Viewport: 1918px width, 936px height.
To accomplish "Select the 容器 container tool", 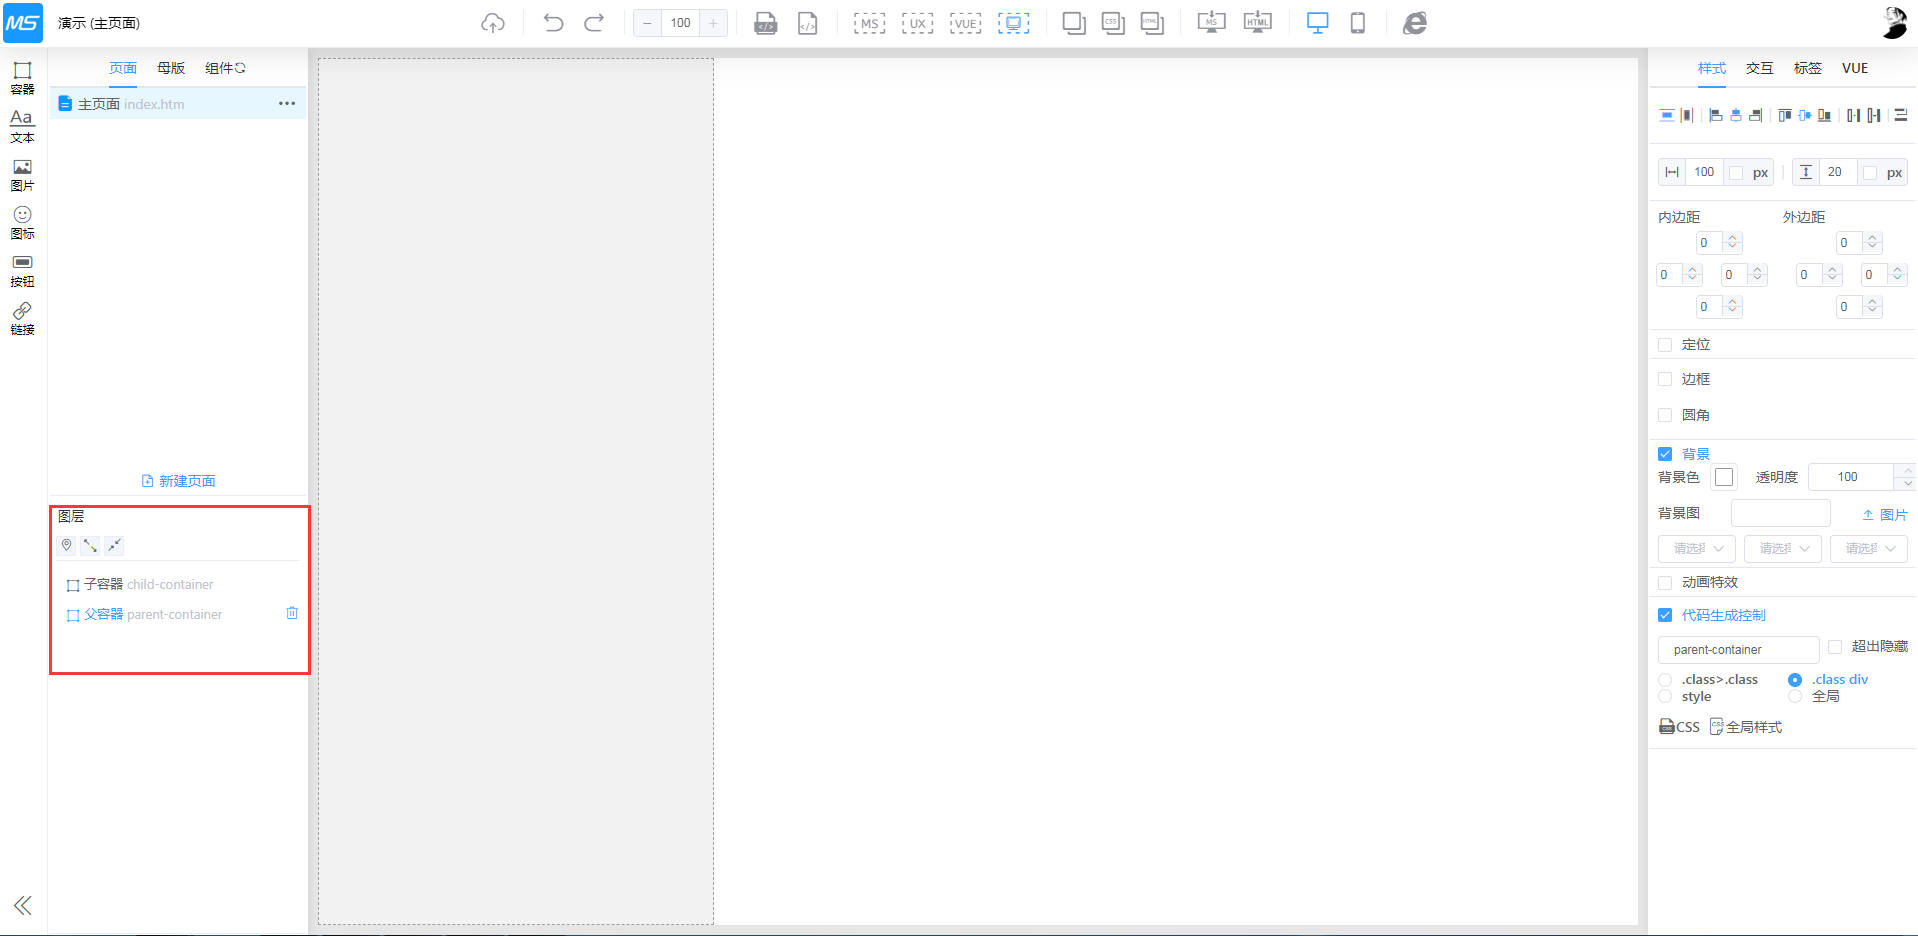I will [22, 77].
